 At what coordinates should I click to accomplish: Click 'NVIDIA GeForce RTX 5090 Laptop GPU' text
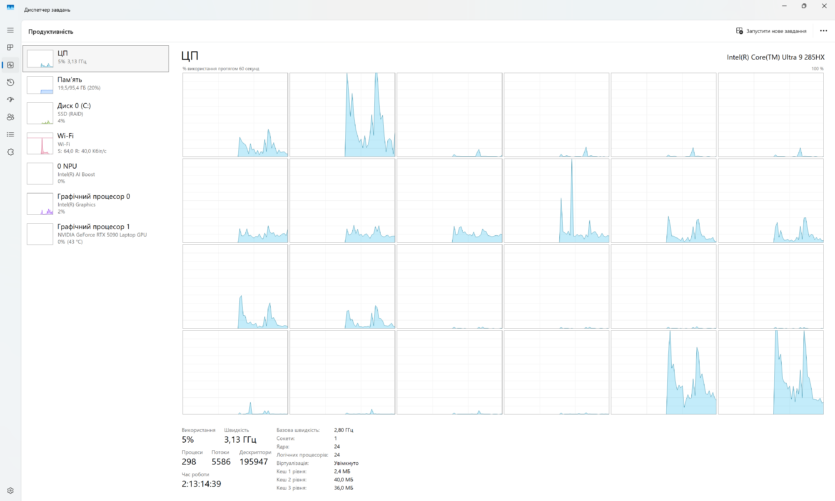point(102,235)
